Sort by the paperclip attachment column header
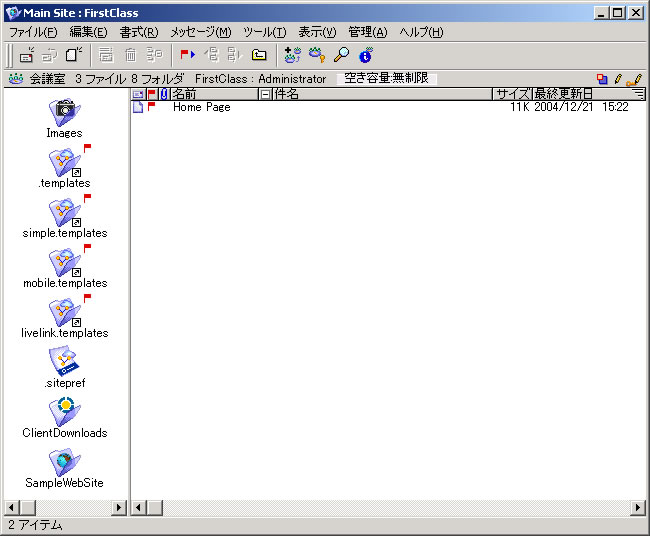This screenshot has width=650, height=536. 164,94
